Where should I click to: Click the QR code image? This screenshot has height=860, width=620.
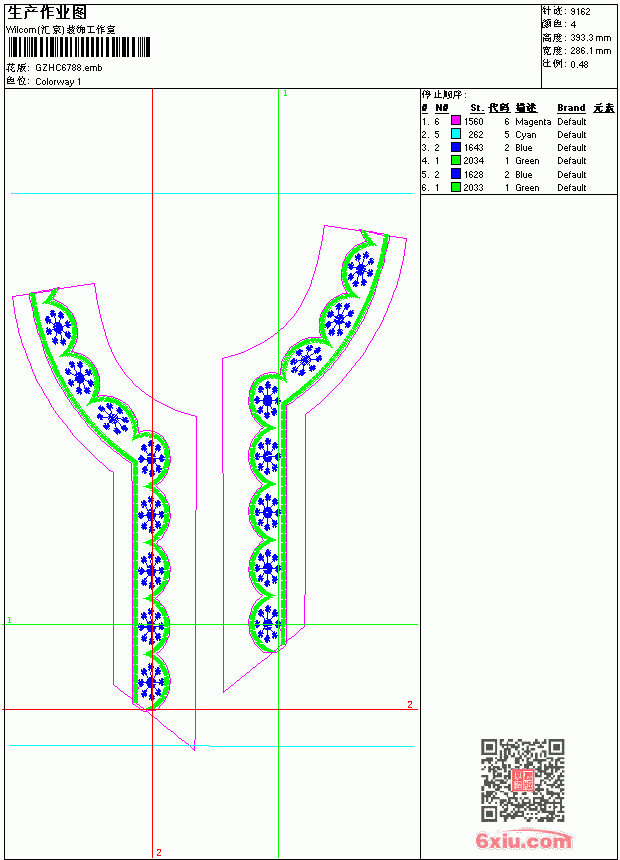(523, 780)
